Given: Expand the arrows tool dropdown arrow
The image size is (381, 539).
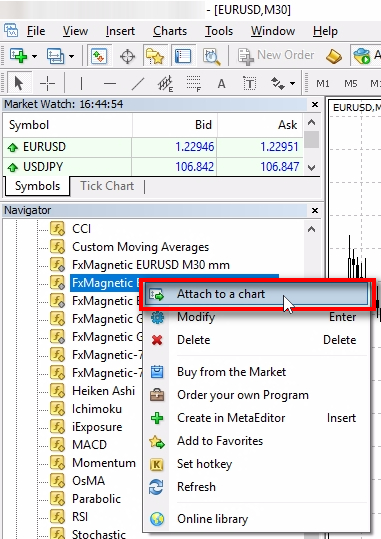Looking at the screenshot, I should (292, 84).
